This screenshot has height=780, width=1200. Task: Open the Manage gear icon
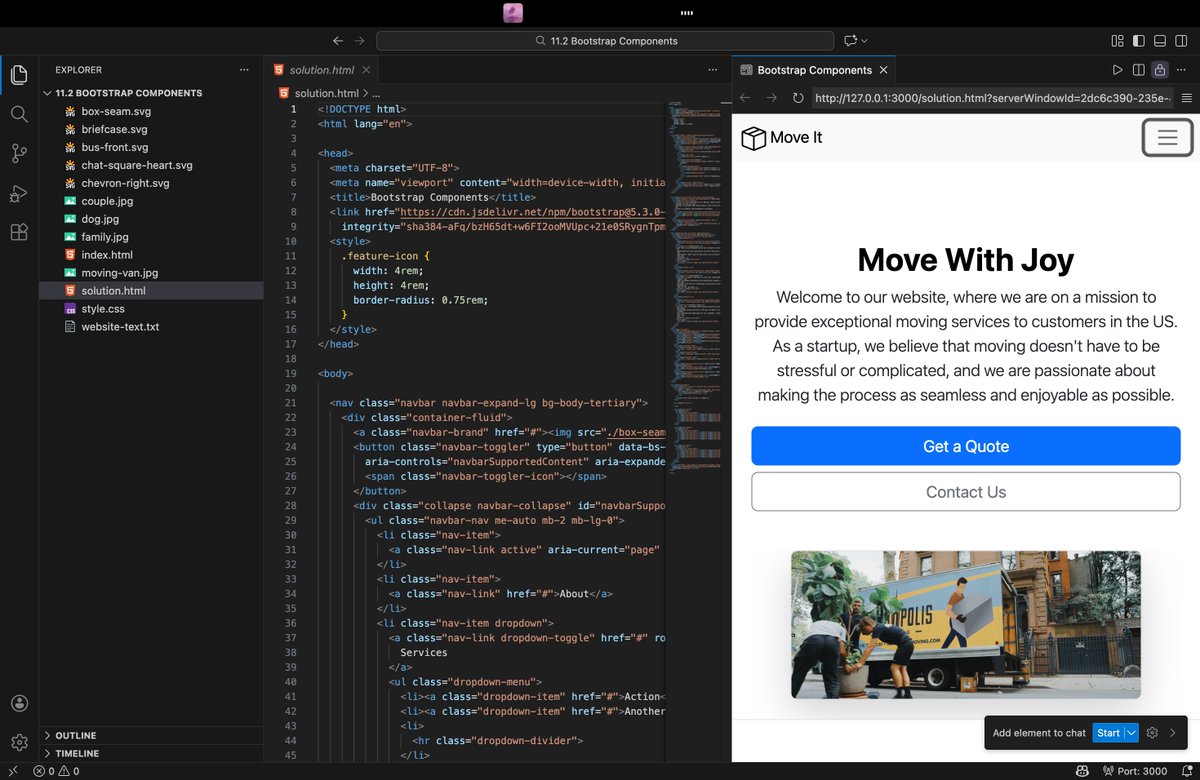tap(19, 742)
